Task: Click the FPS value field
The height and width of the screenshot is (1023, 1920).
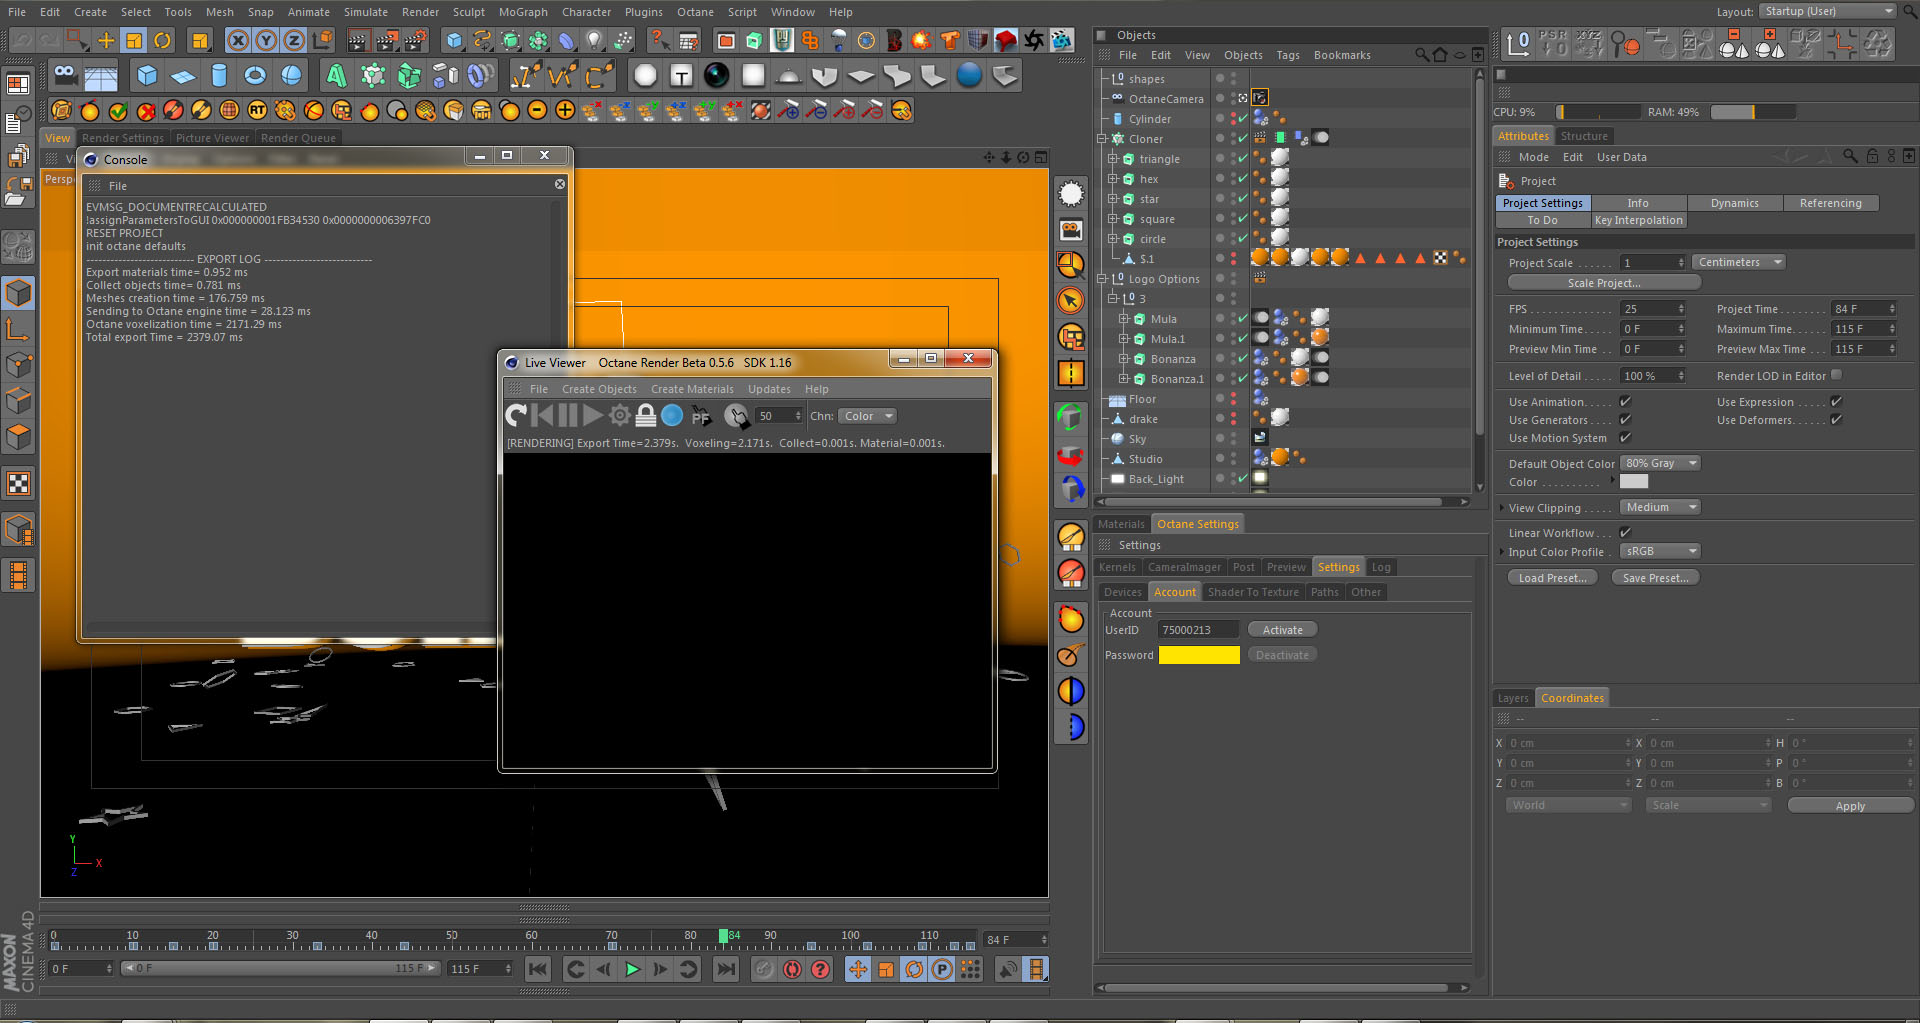Action: coord(1653,309)
